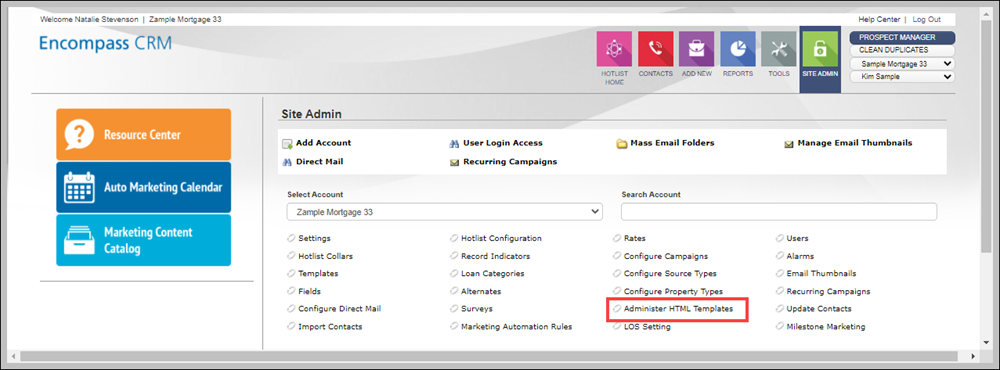Click the pencil icon beside Rates
The width and height of the screenshot is (1000, 370).
tap(617, 239)
